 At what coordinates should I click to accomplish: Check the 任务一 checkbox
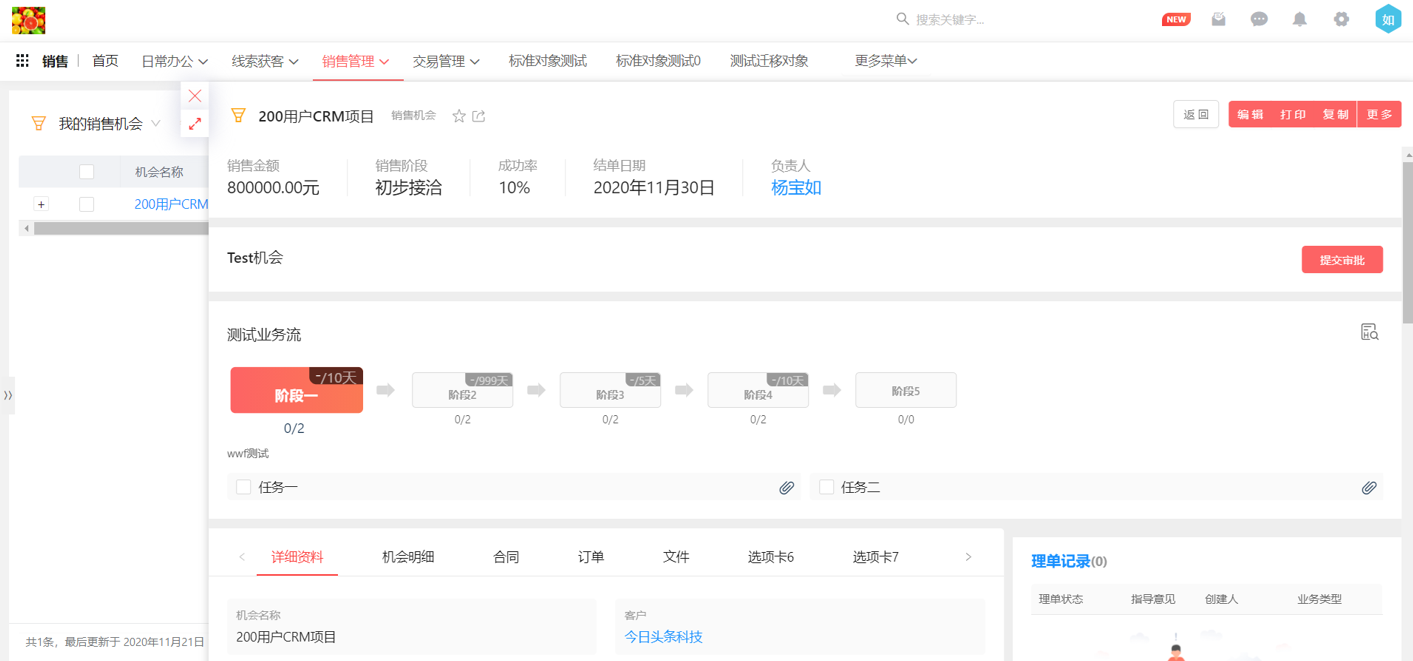click(244, 487)
